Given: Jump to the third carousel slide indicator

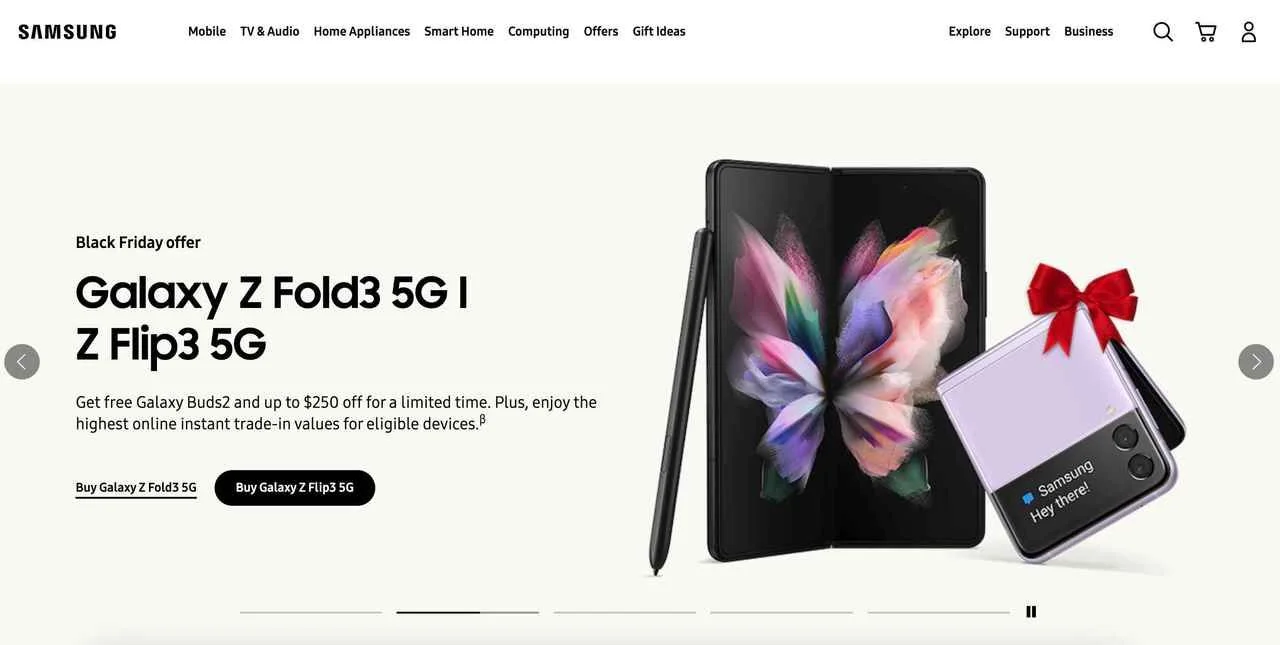Looking at the screenshot, I should tap(625, 612).
